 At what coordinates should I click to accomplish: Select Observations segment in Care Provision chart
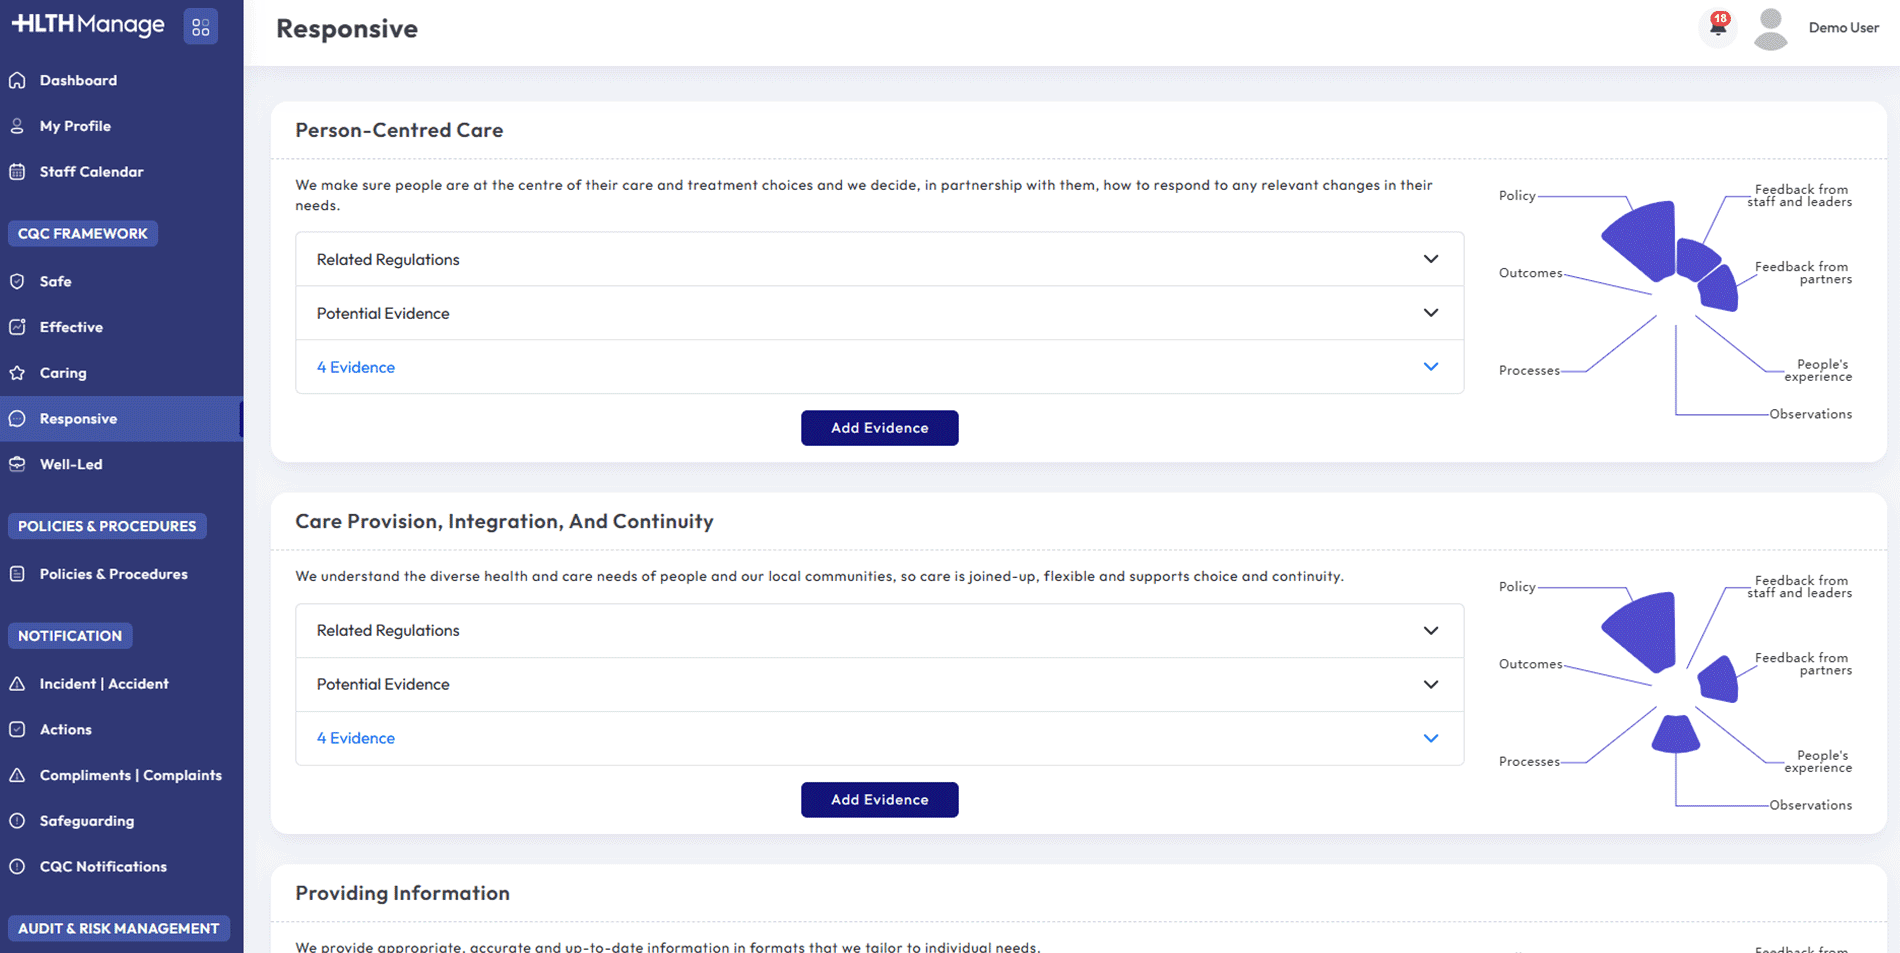(1676, 735)
